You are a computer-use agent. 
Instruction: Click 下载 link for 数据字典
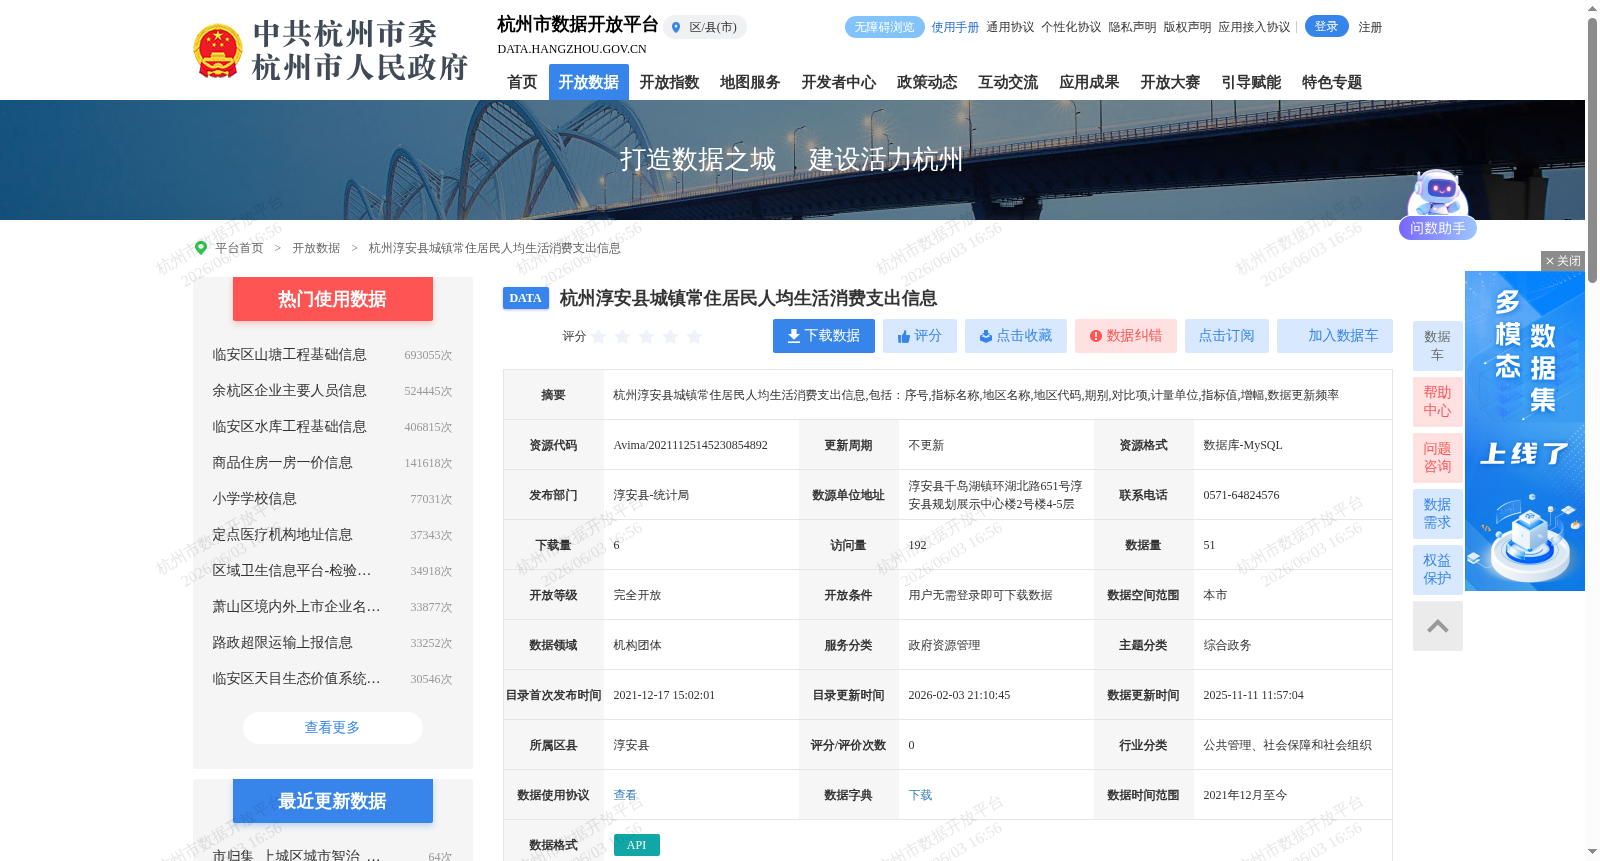920,795
